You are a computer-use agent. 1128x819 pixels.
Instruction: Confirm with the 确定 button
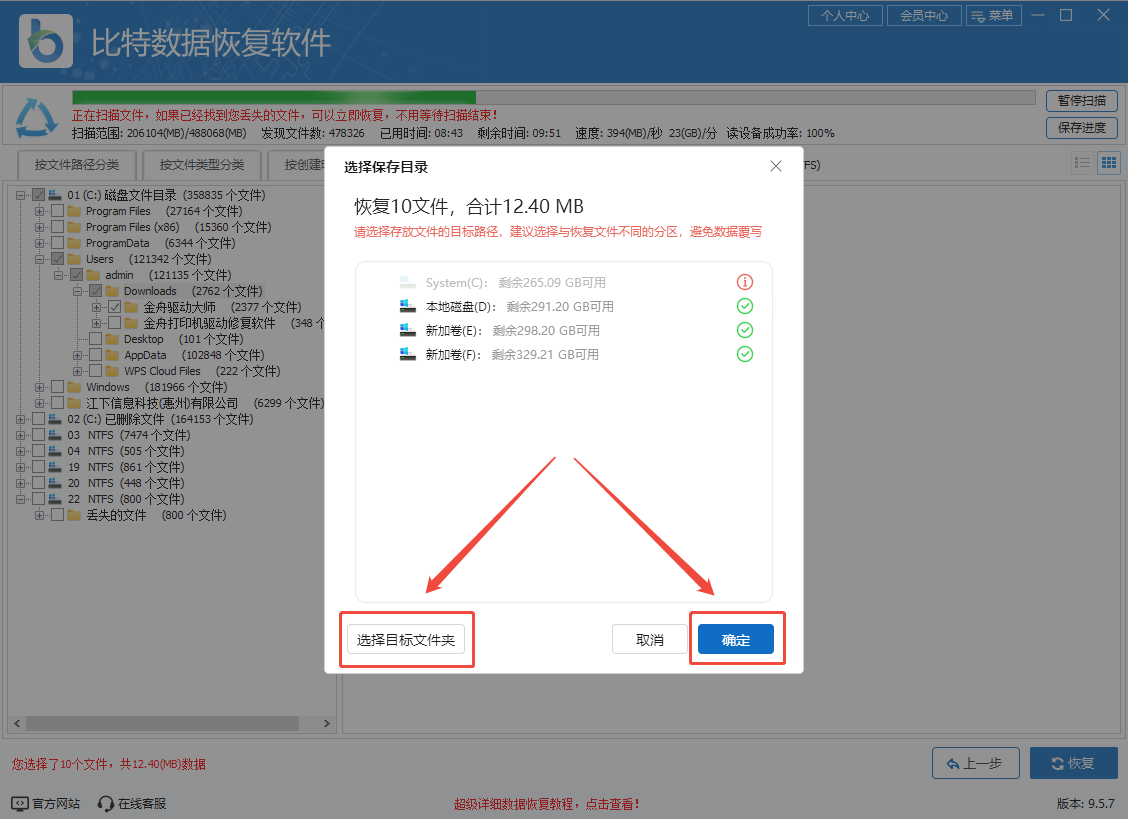point(736,639)
